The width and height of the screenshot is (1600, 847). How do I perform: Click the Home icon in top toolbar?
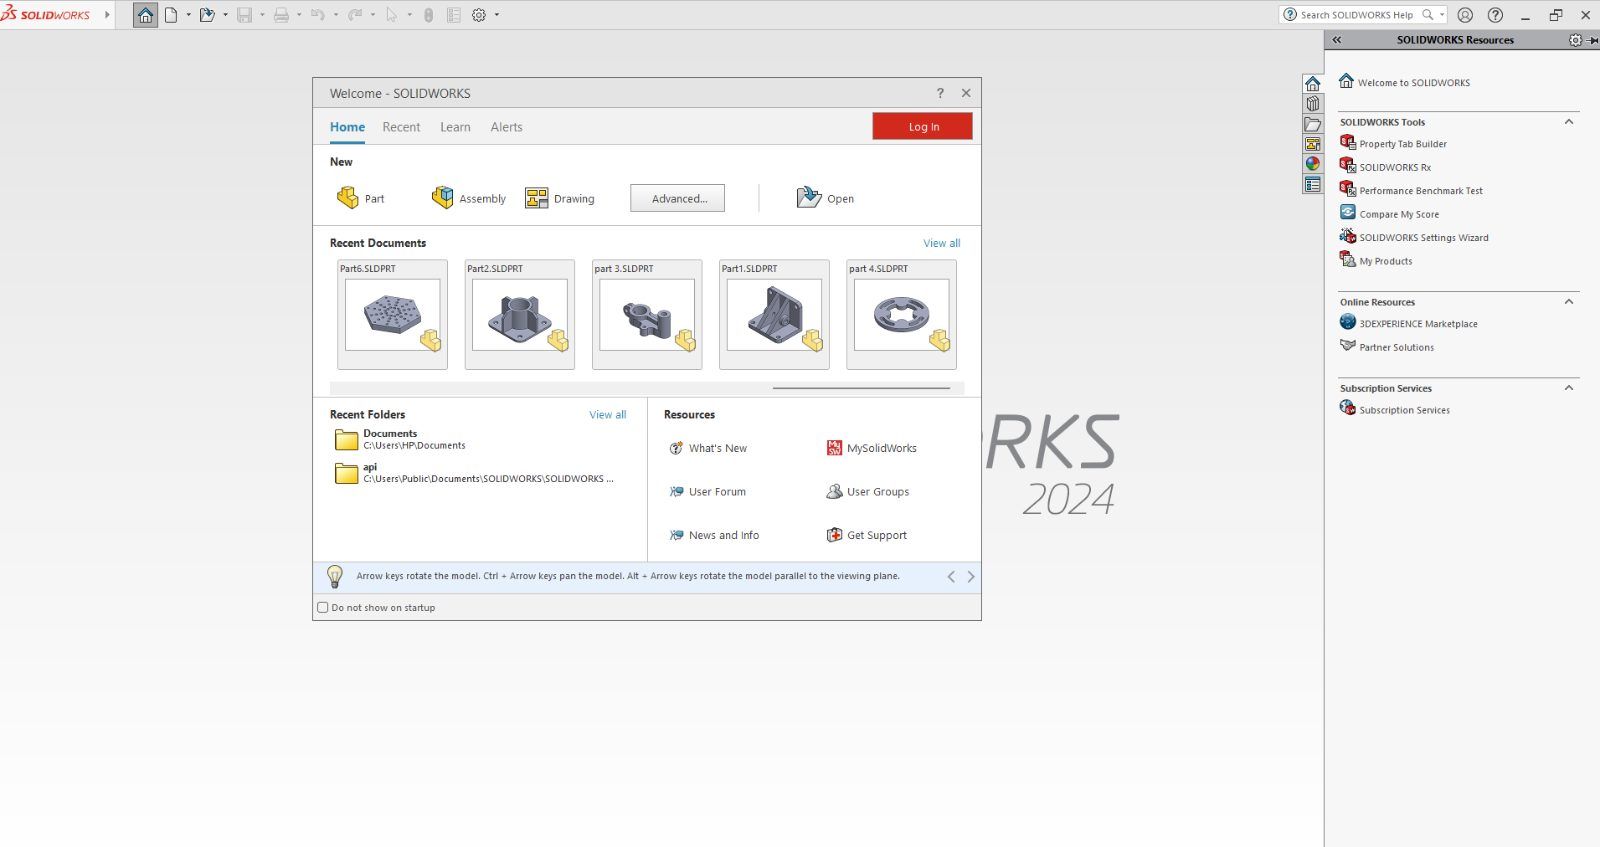(x=146, y=15)
